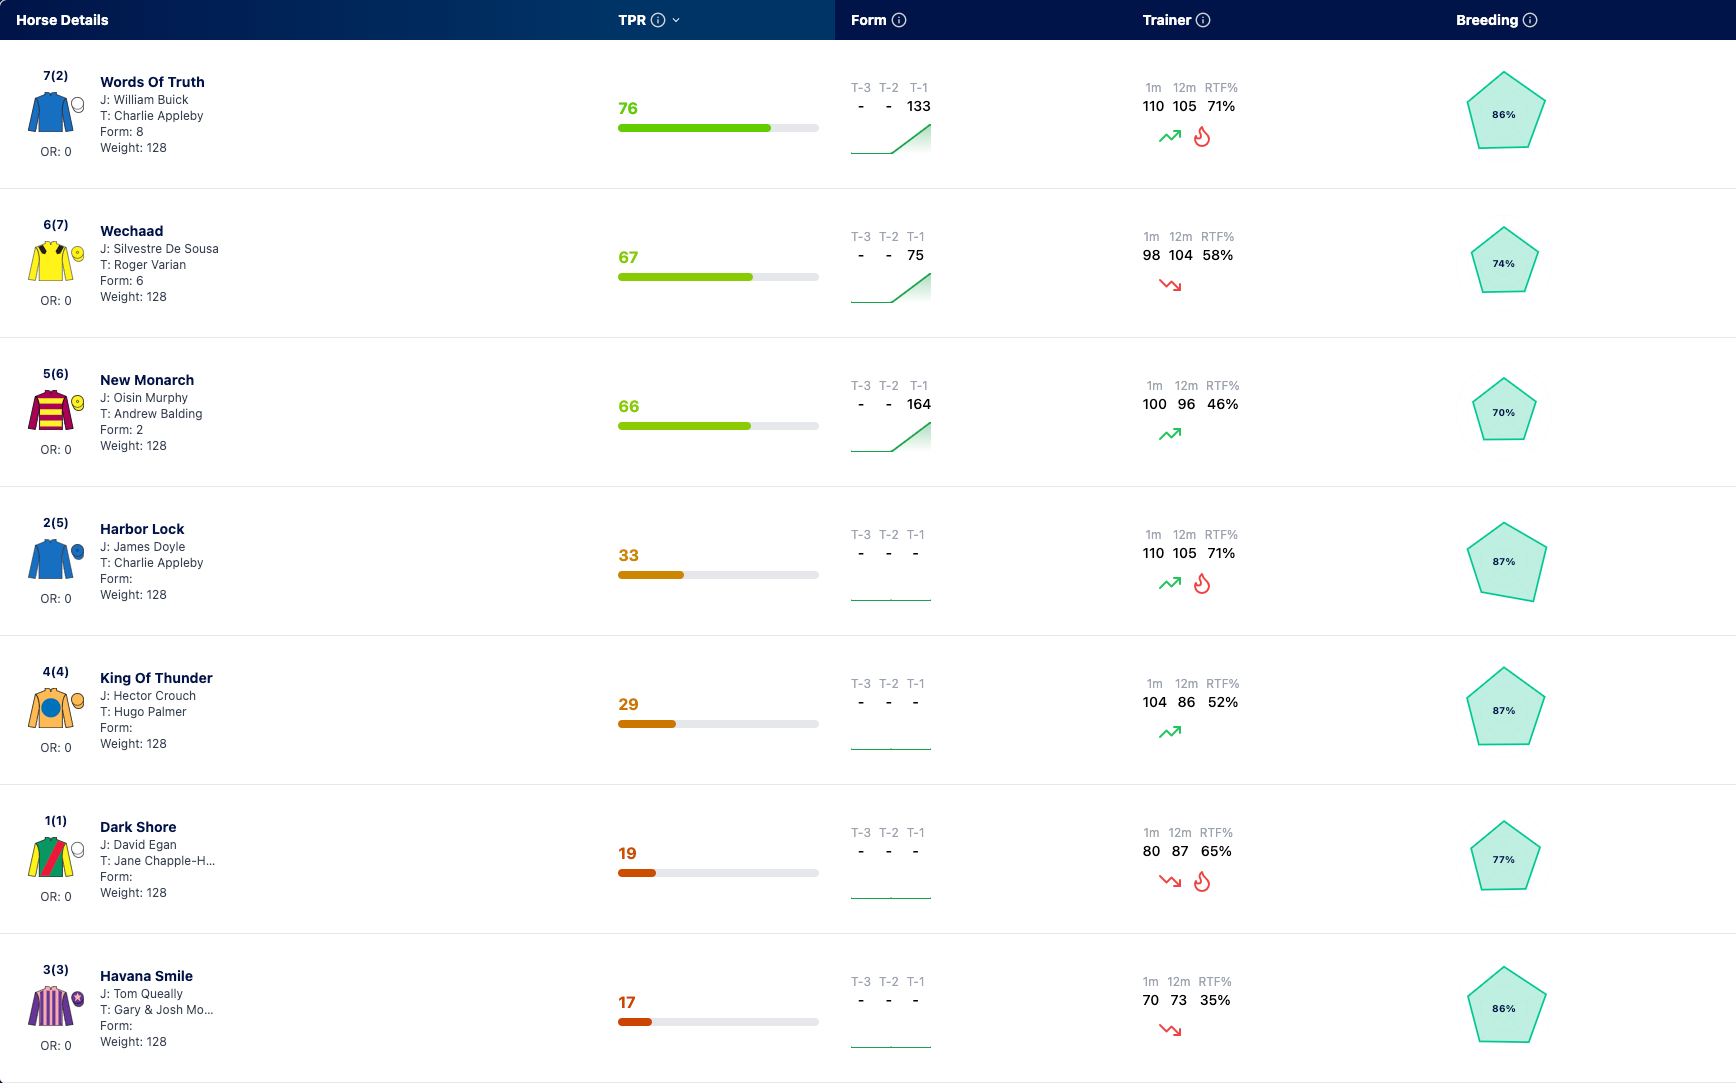Viewport: 1736px width, 1083px height.
Task: Open the Form column info icon
Action: point(899,20)
